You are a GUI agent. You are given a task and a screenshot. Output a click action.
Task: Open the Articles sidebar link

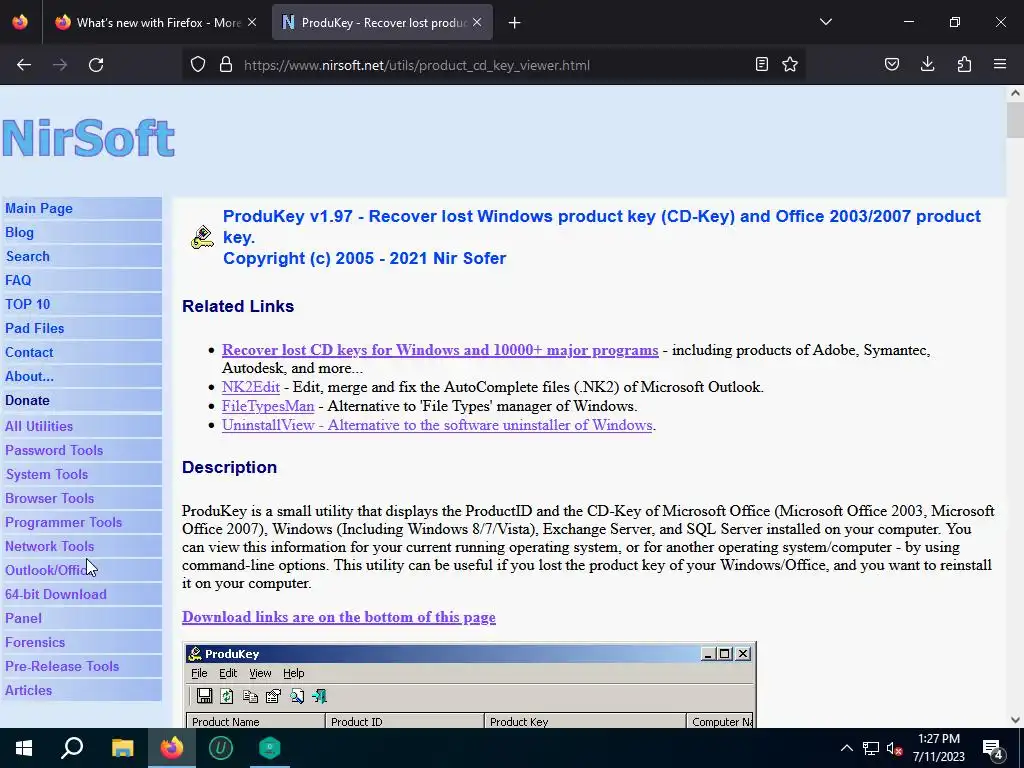tap(29, 690)
